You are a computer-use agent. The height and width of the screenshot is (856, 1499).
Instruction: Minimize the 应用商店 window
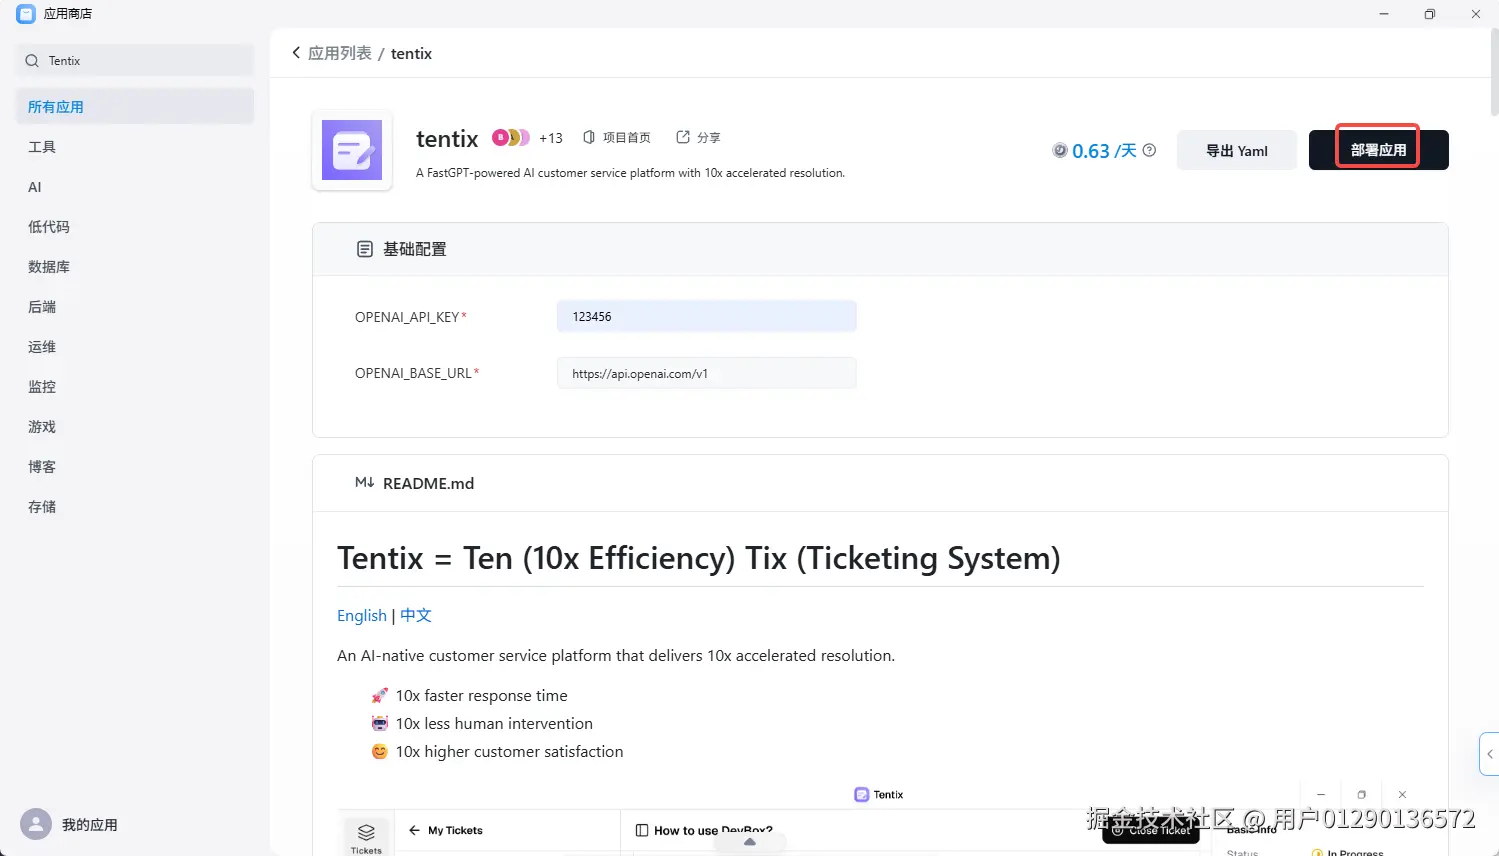tap(1384, 14)
